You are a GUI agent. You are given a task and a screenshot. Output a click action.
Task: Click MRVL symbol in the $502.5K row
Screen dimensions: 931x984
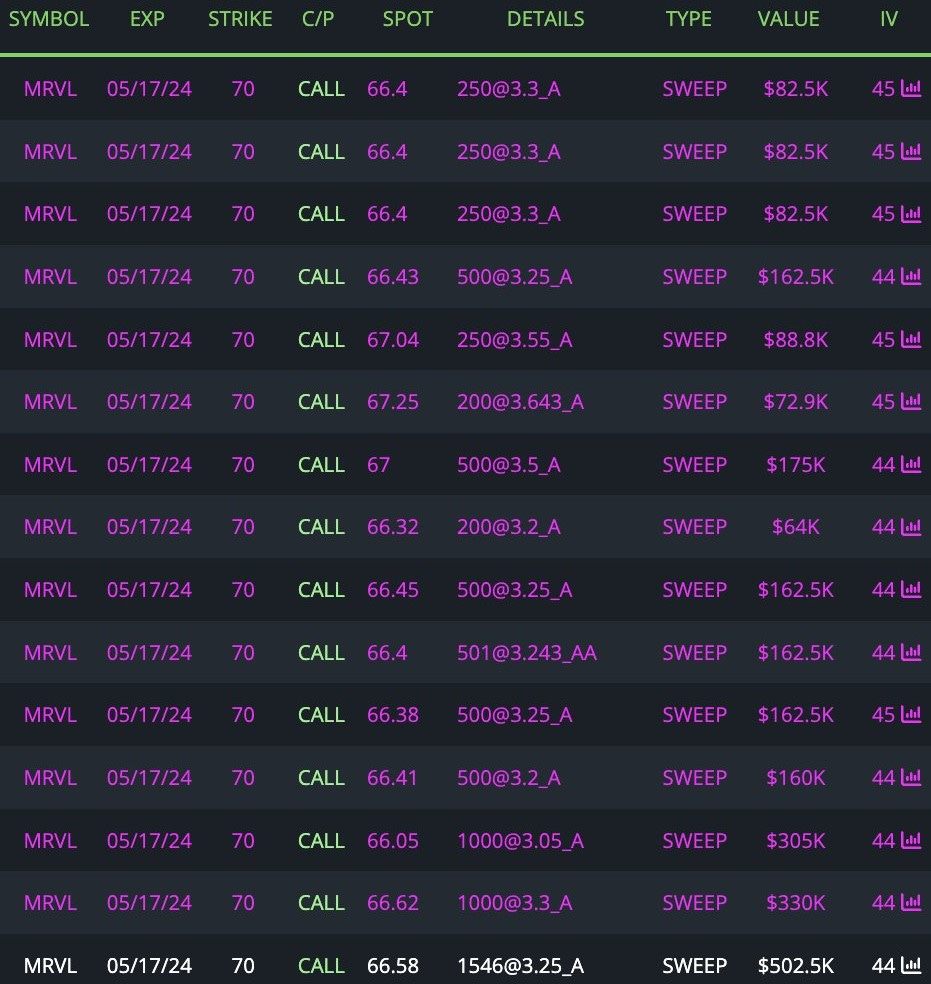coord(50,965)
